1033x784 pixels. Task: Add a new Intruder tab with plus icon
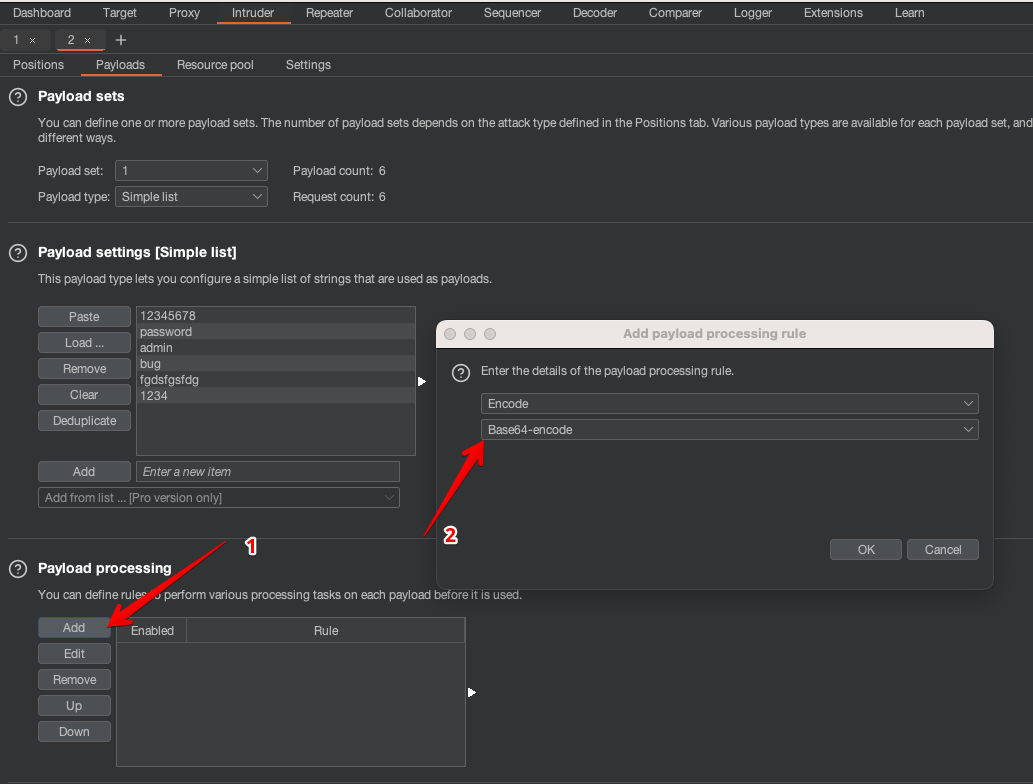(121, 40)
